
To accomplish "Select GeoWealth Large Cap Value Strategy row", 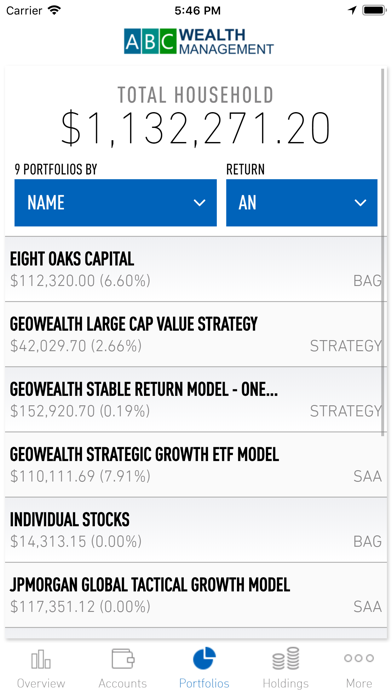I will click(196, 334).
